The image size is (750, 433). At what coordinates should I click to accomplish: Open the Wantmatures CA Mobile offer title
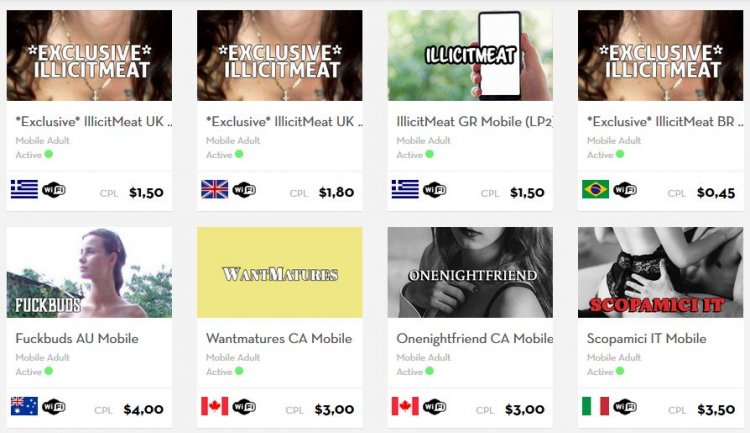pos(279,339)
